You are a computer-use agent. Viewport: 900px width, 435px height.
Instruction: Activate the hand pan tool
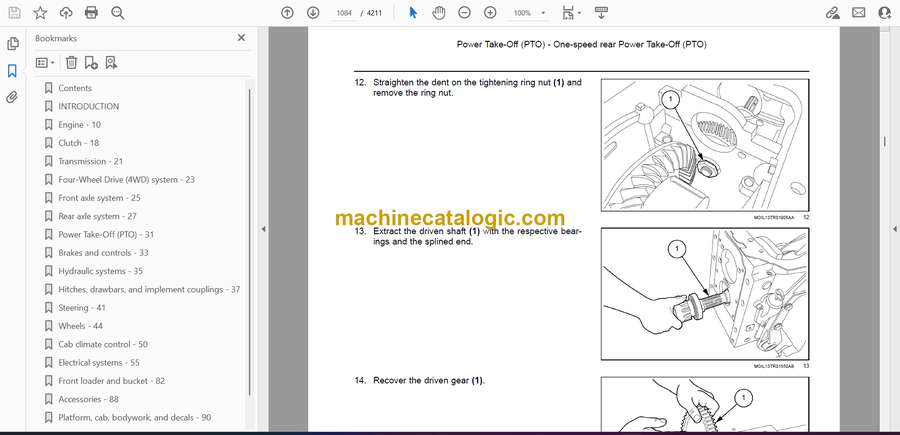439,13
